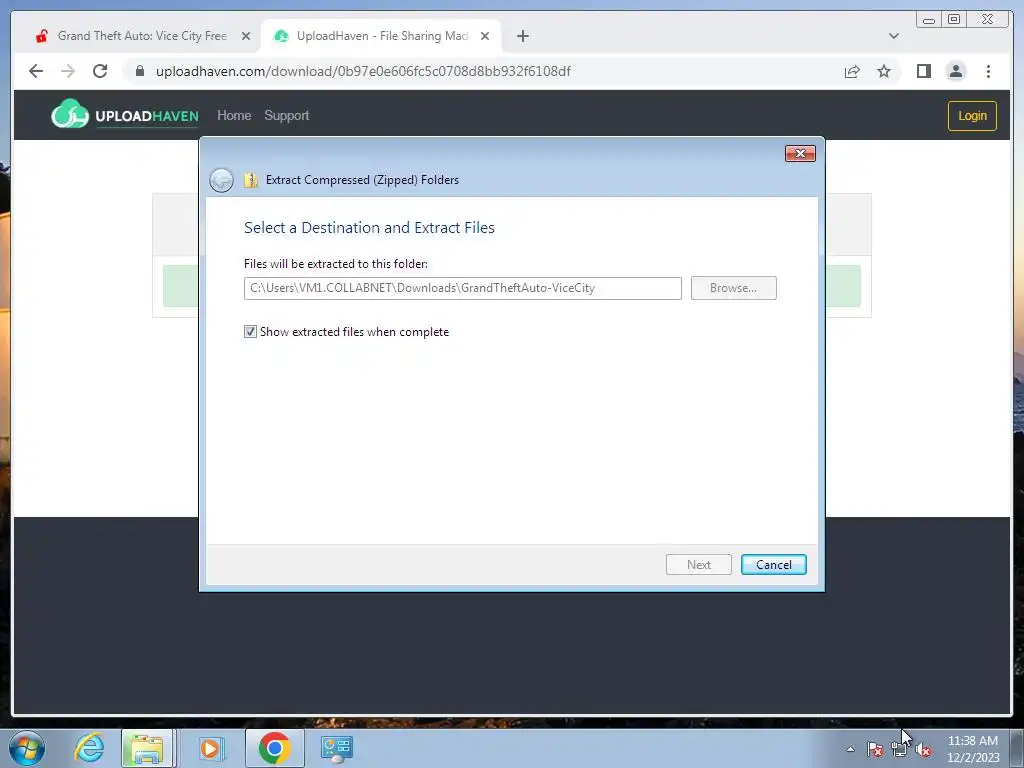Switch to Chrome on the taskbar
This screenshot has height=768, width=1024.
pyautogui.click(x=274, y=748)
